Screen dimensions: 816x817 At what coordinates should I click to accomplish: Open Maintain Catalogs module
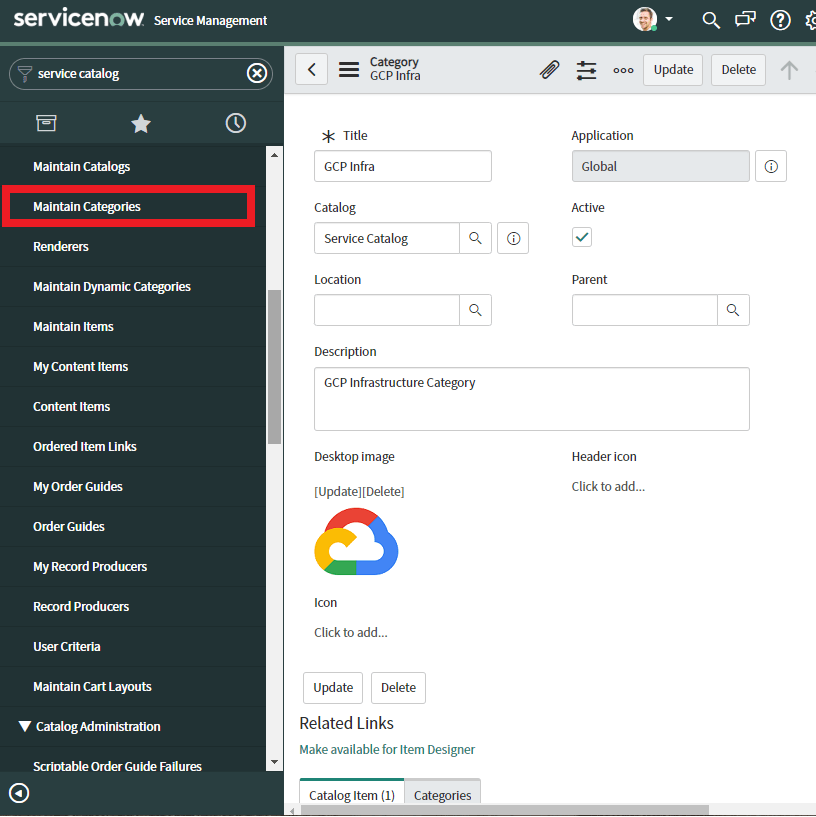[x=81, y=167]
